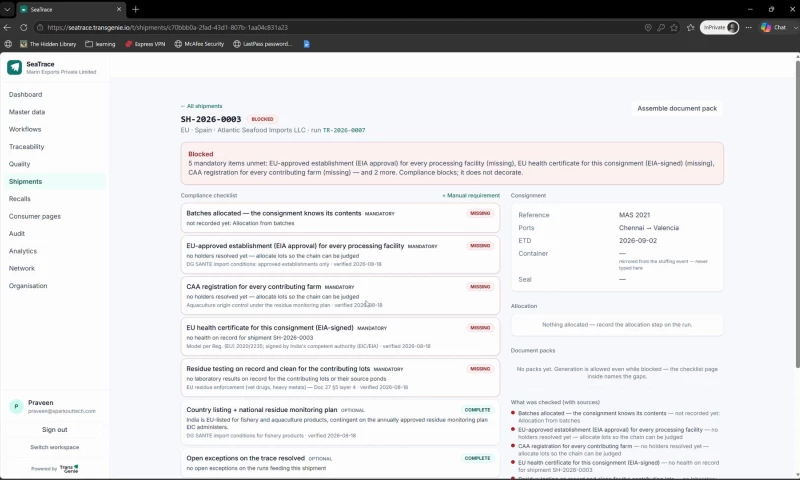Viewport: 800px width, 480px height.
Task: Click the password key icon in address bar
Action: tap(661, 28)
